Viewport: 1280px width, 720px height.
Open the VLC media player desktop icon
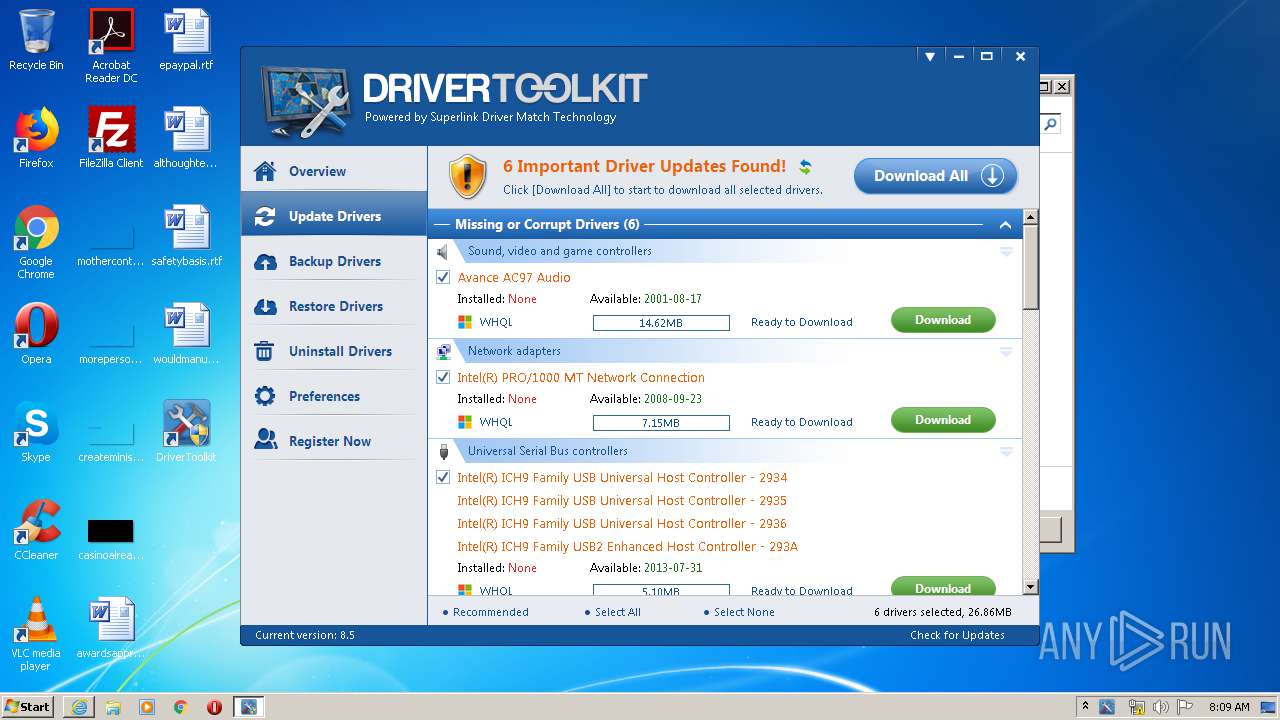pos(36,633)
